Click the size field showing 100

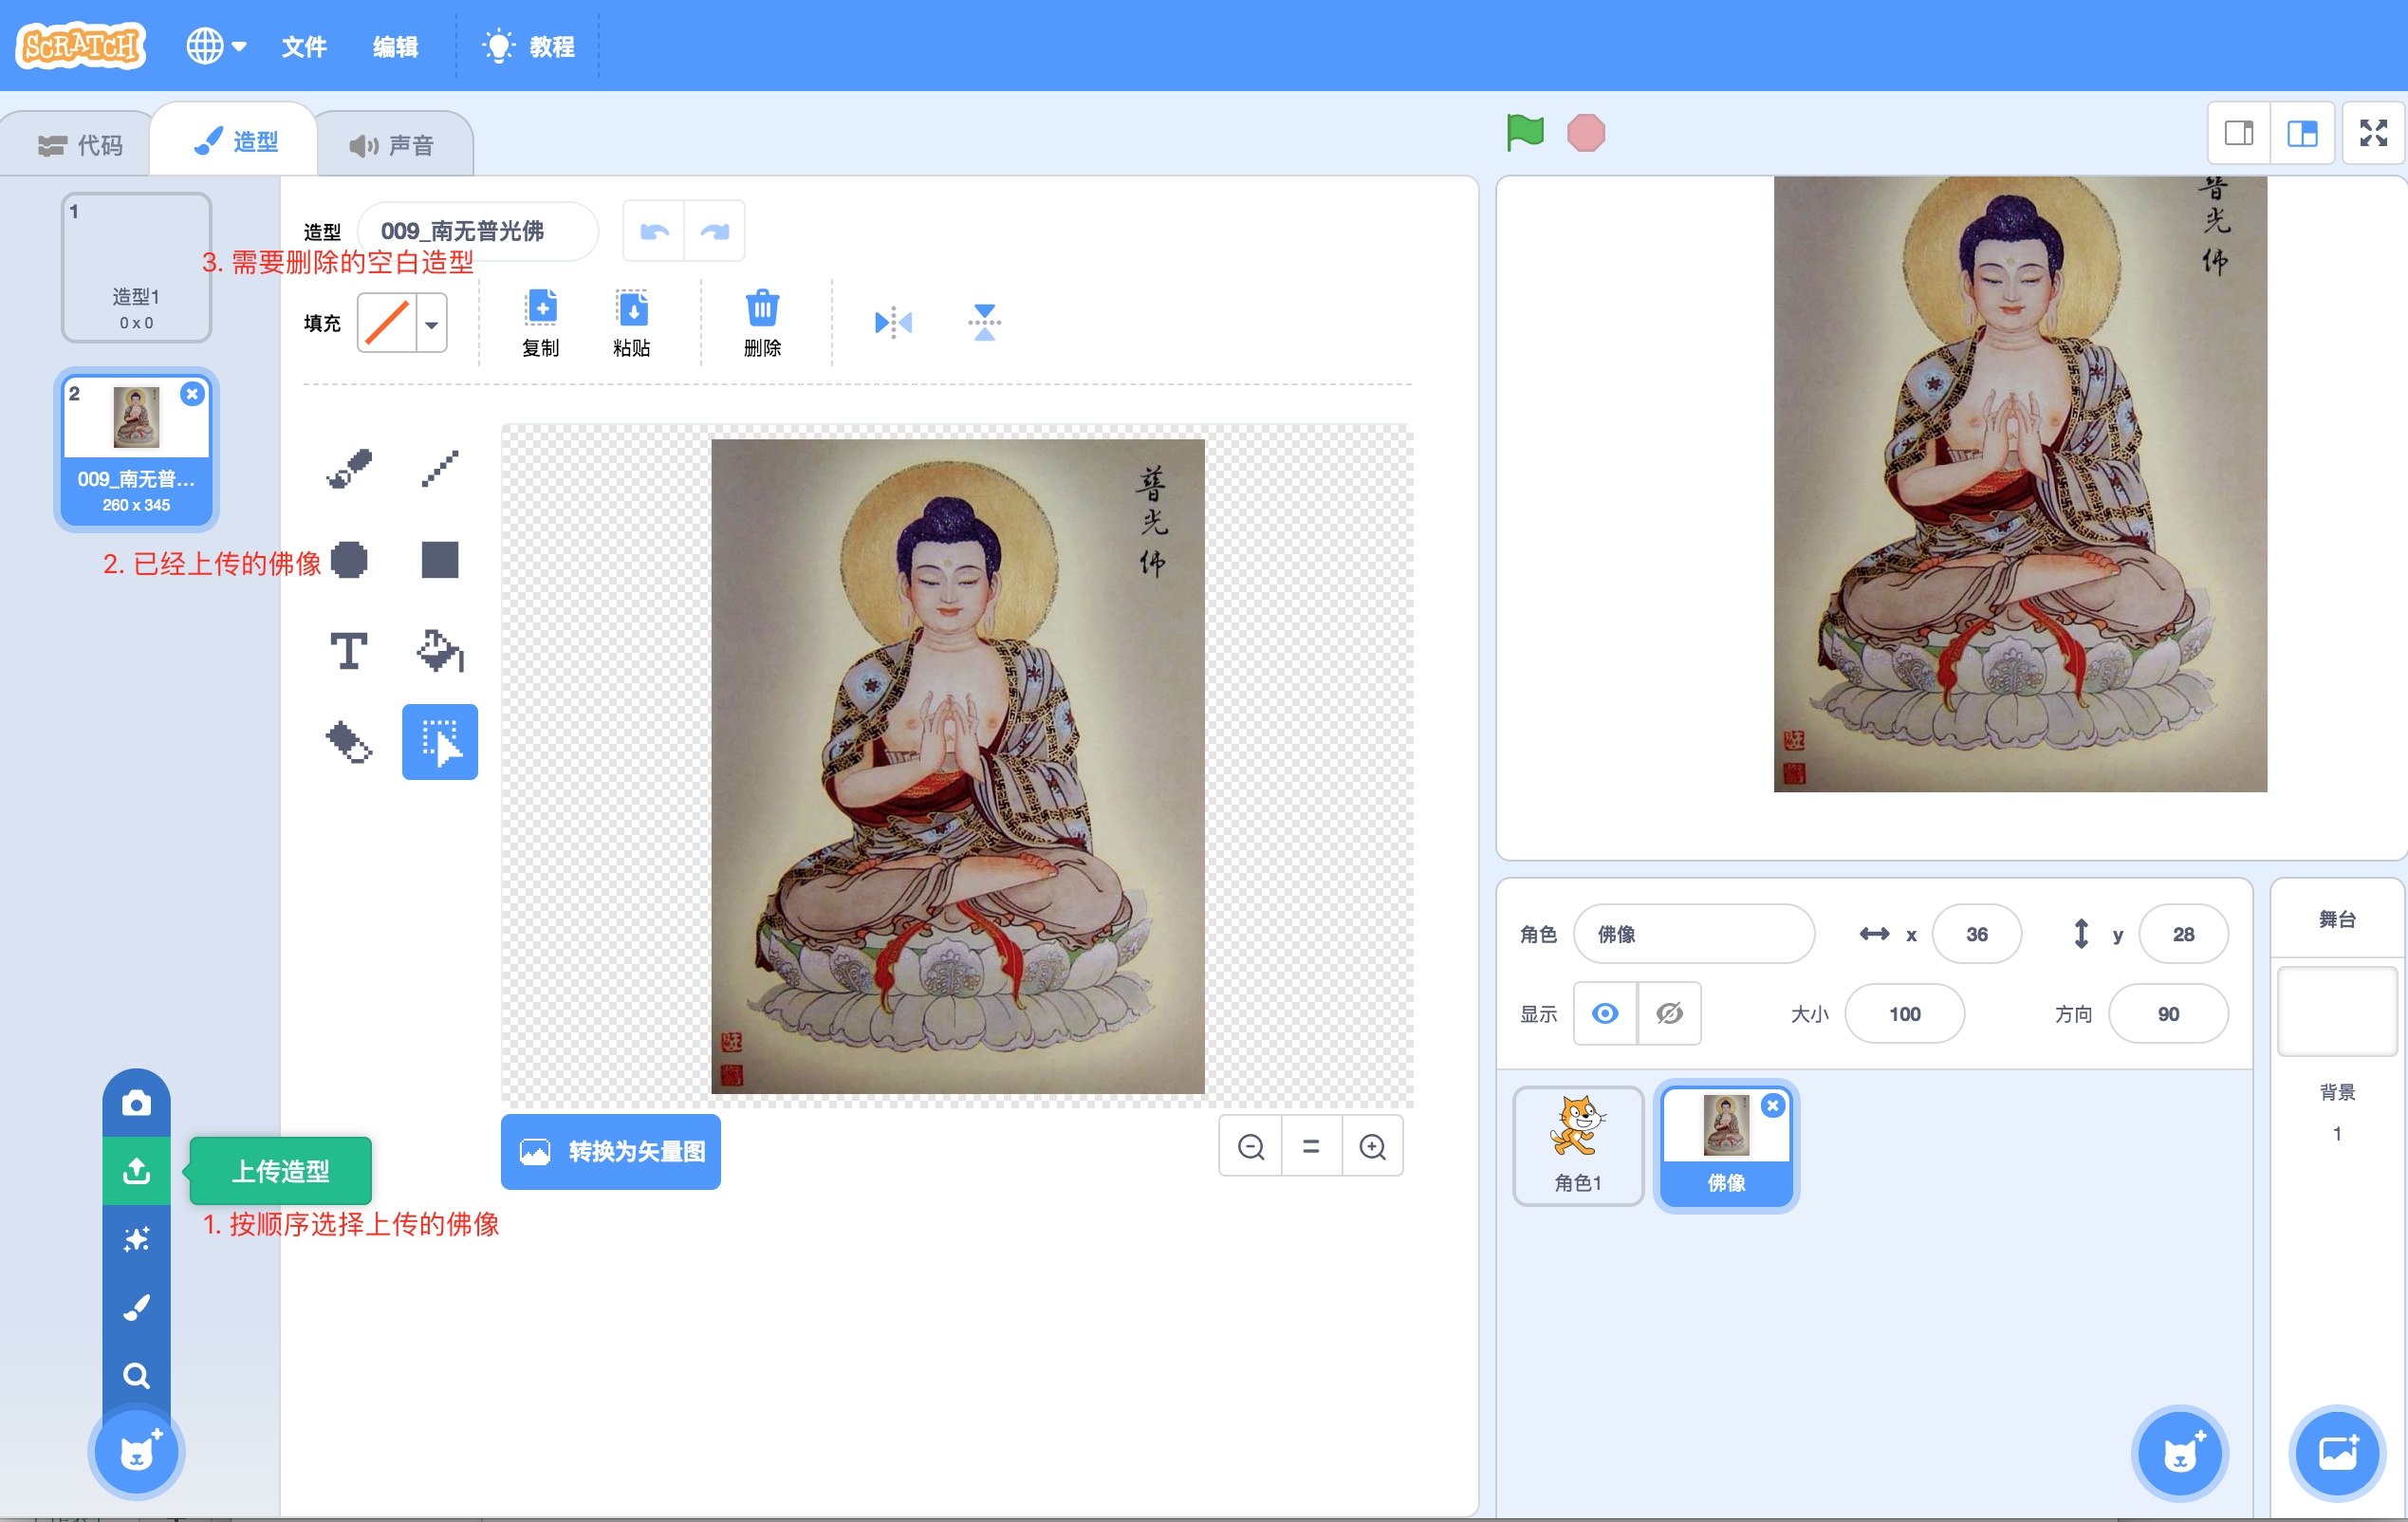click(x=1904, y=1014)
